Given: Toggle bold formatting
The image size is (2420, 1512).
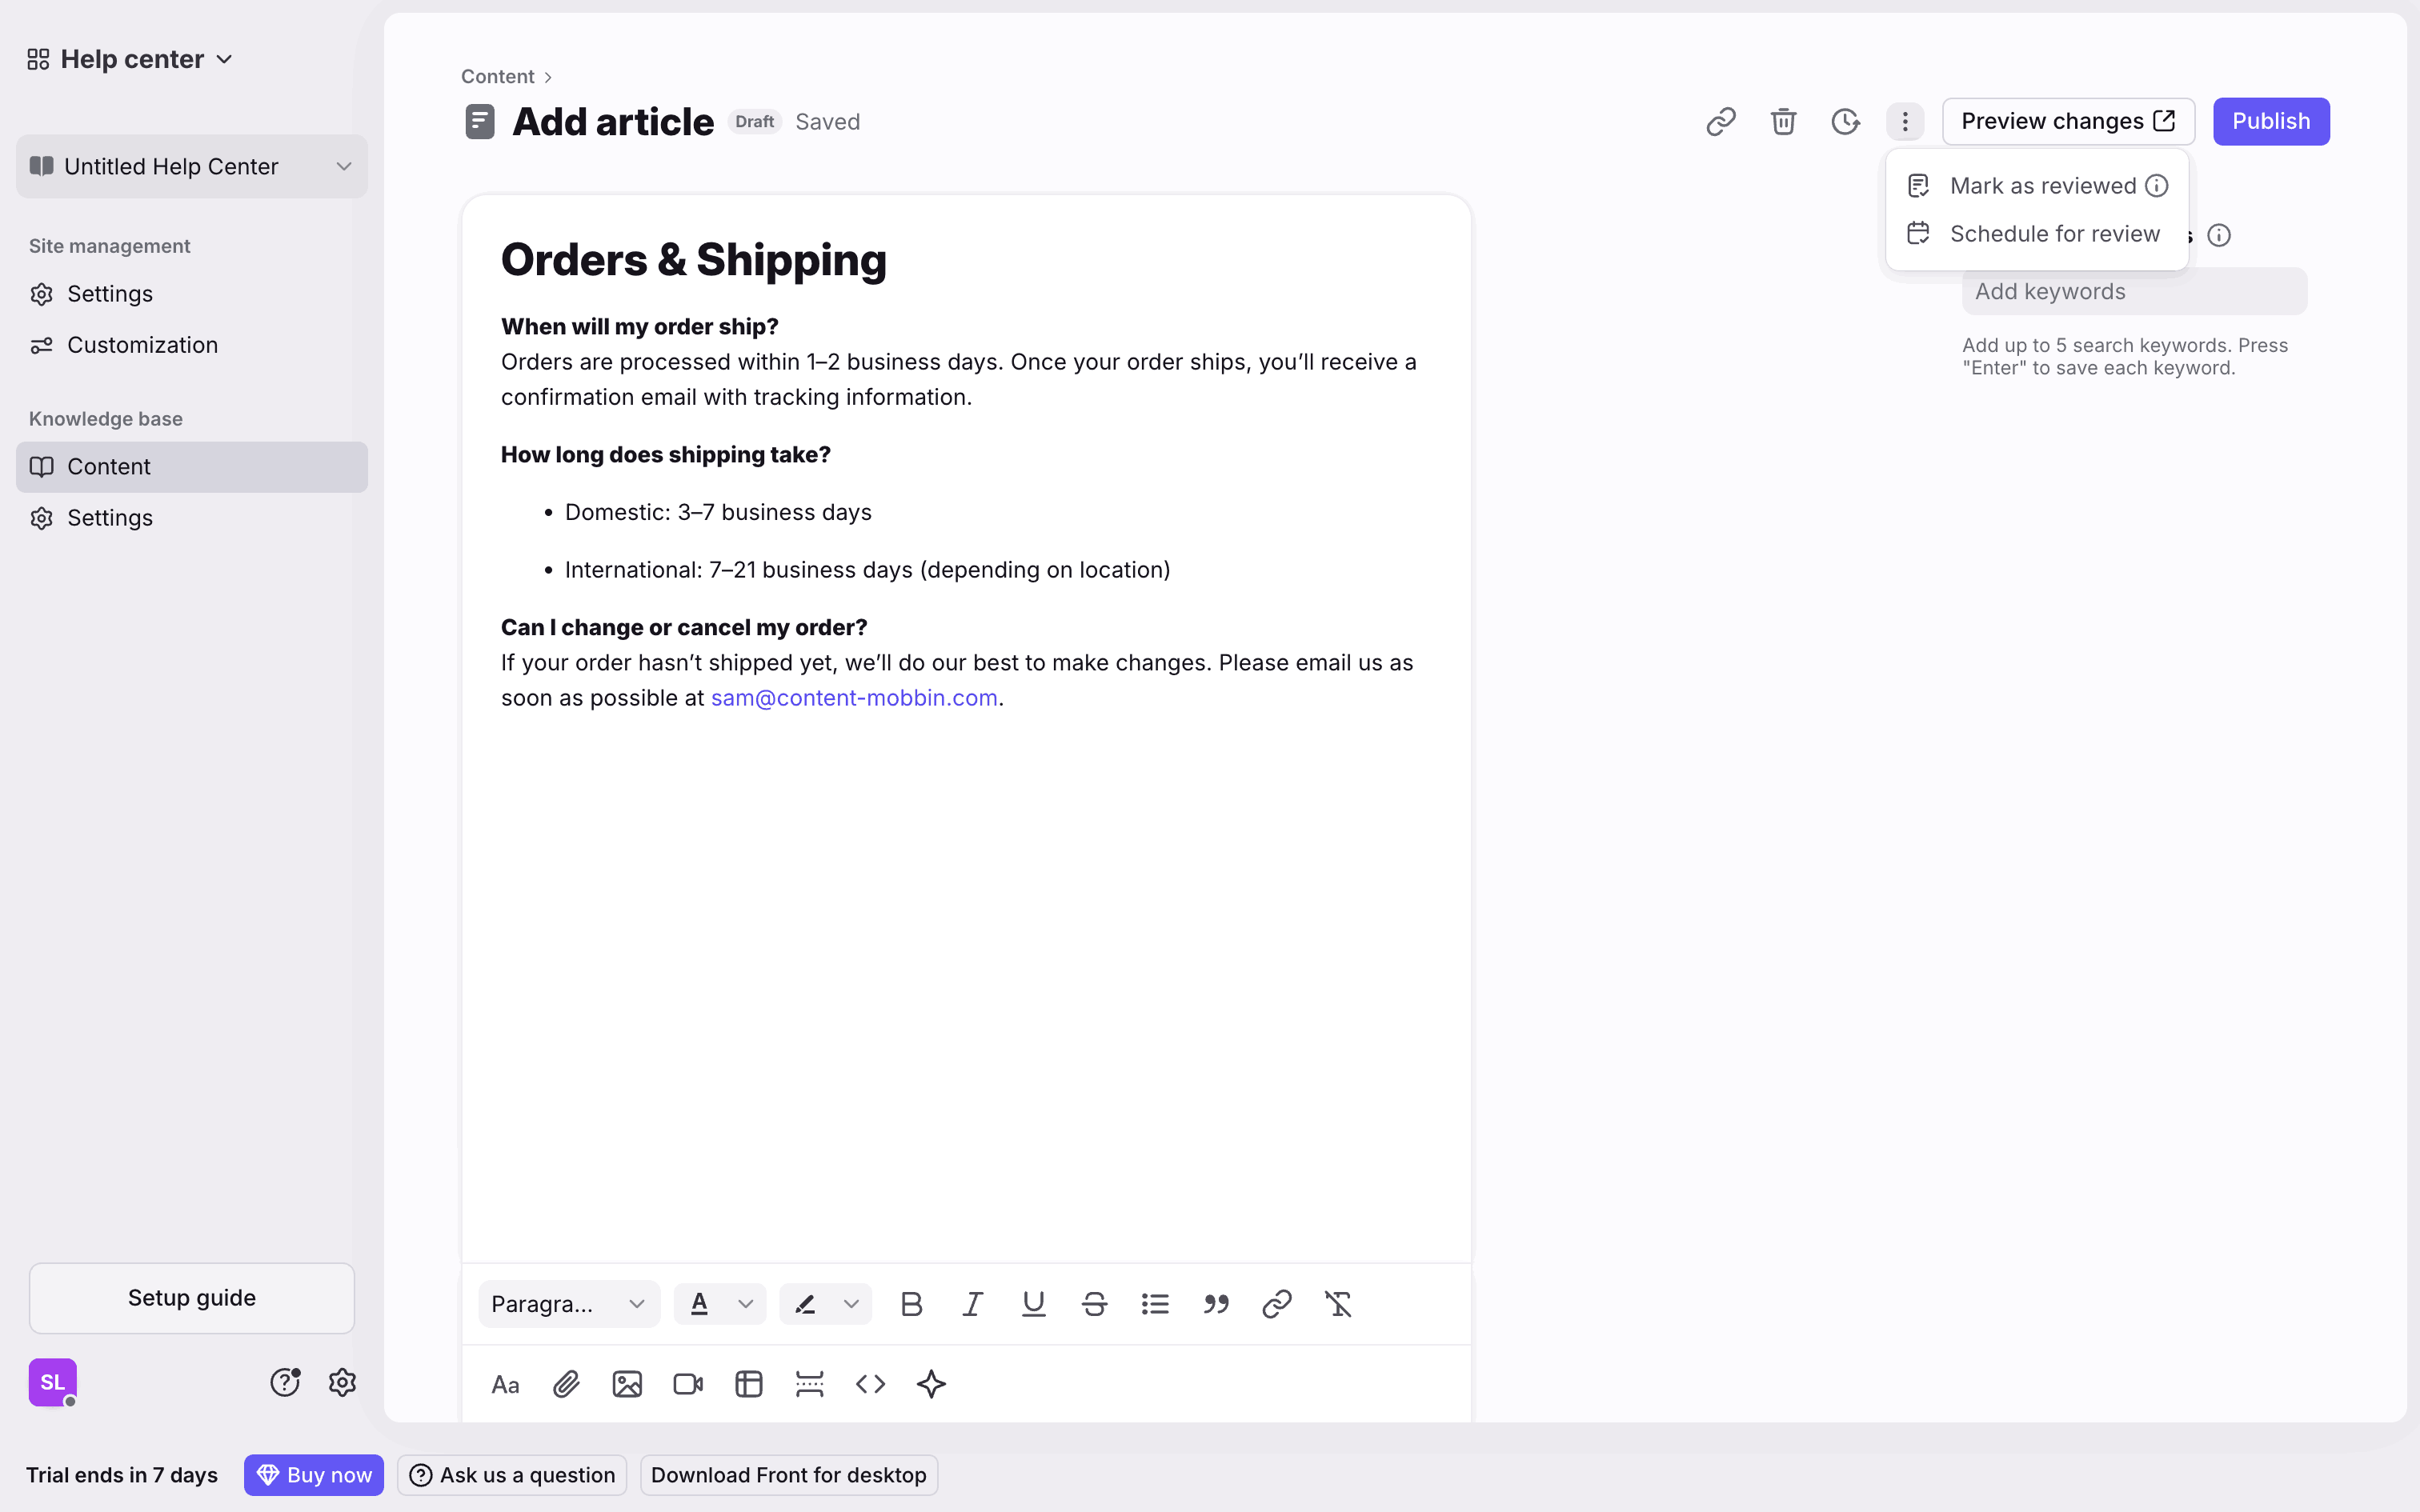Looking at the screenshot, I should pos(911,1304).
